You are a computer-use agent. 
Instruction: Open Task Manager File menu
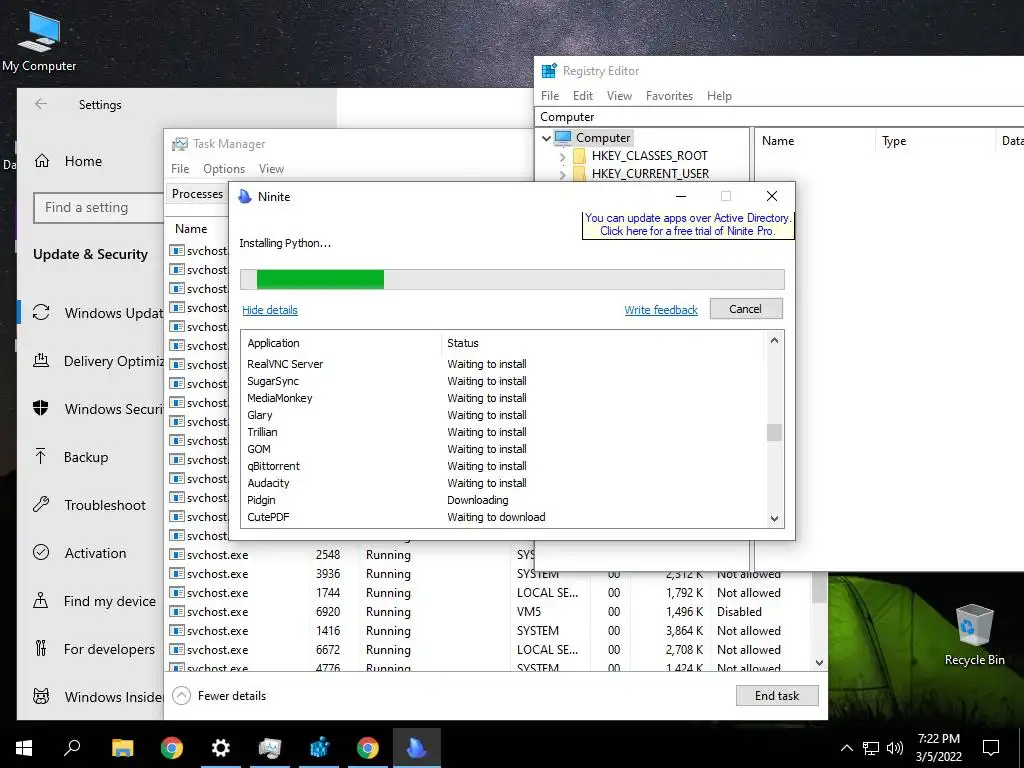[180, 168]
